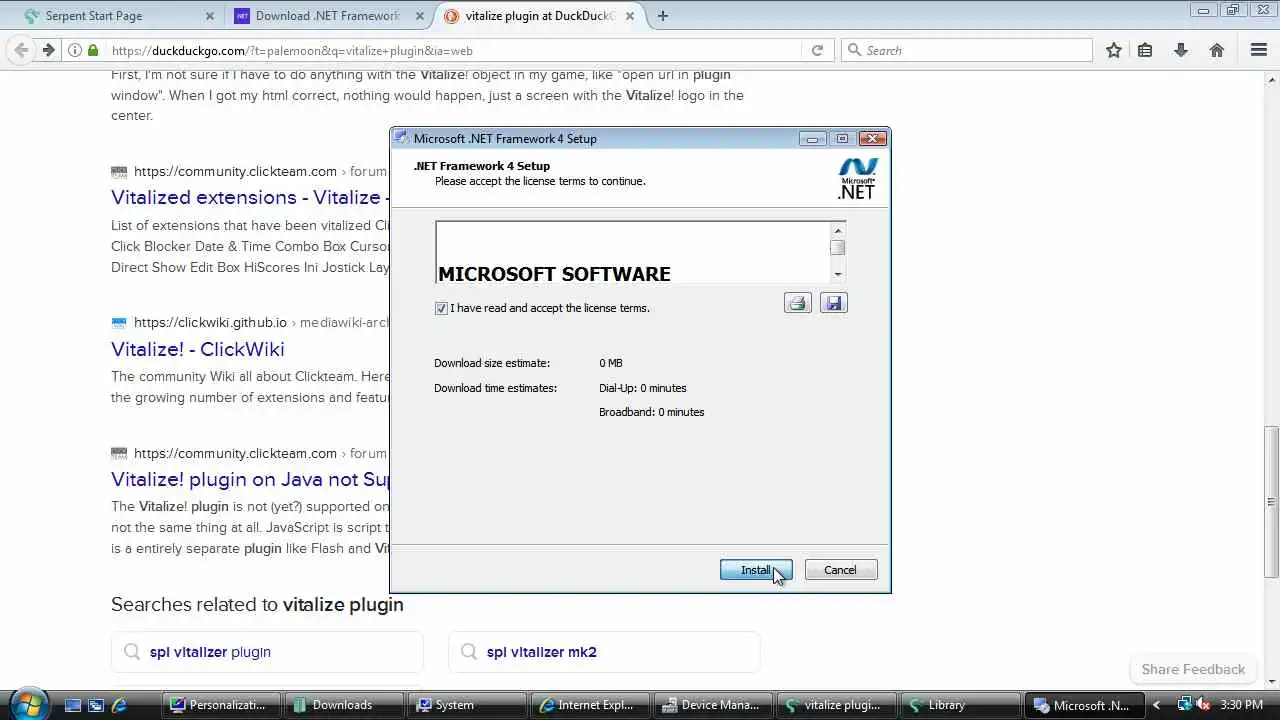Viewport: 1280px width, 720px height.
Task: Go back to previous page
Action: tap(21, 50)
